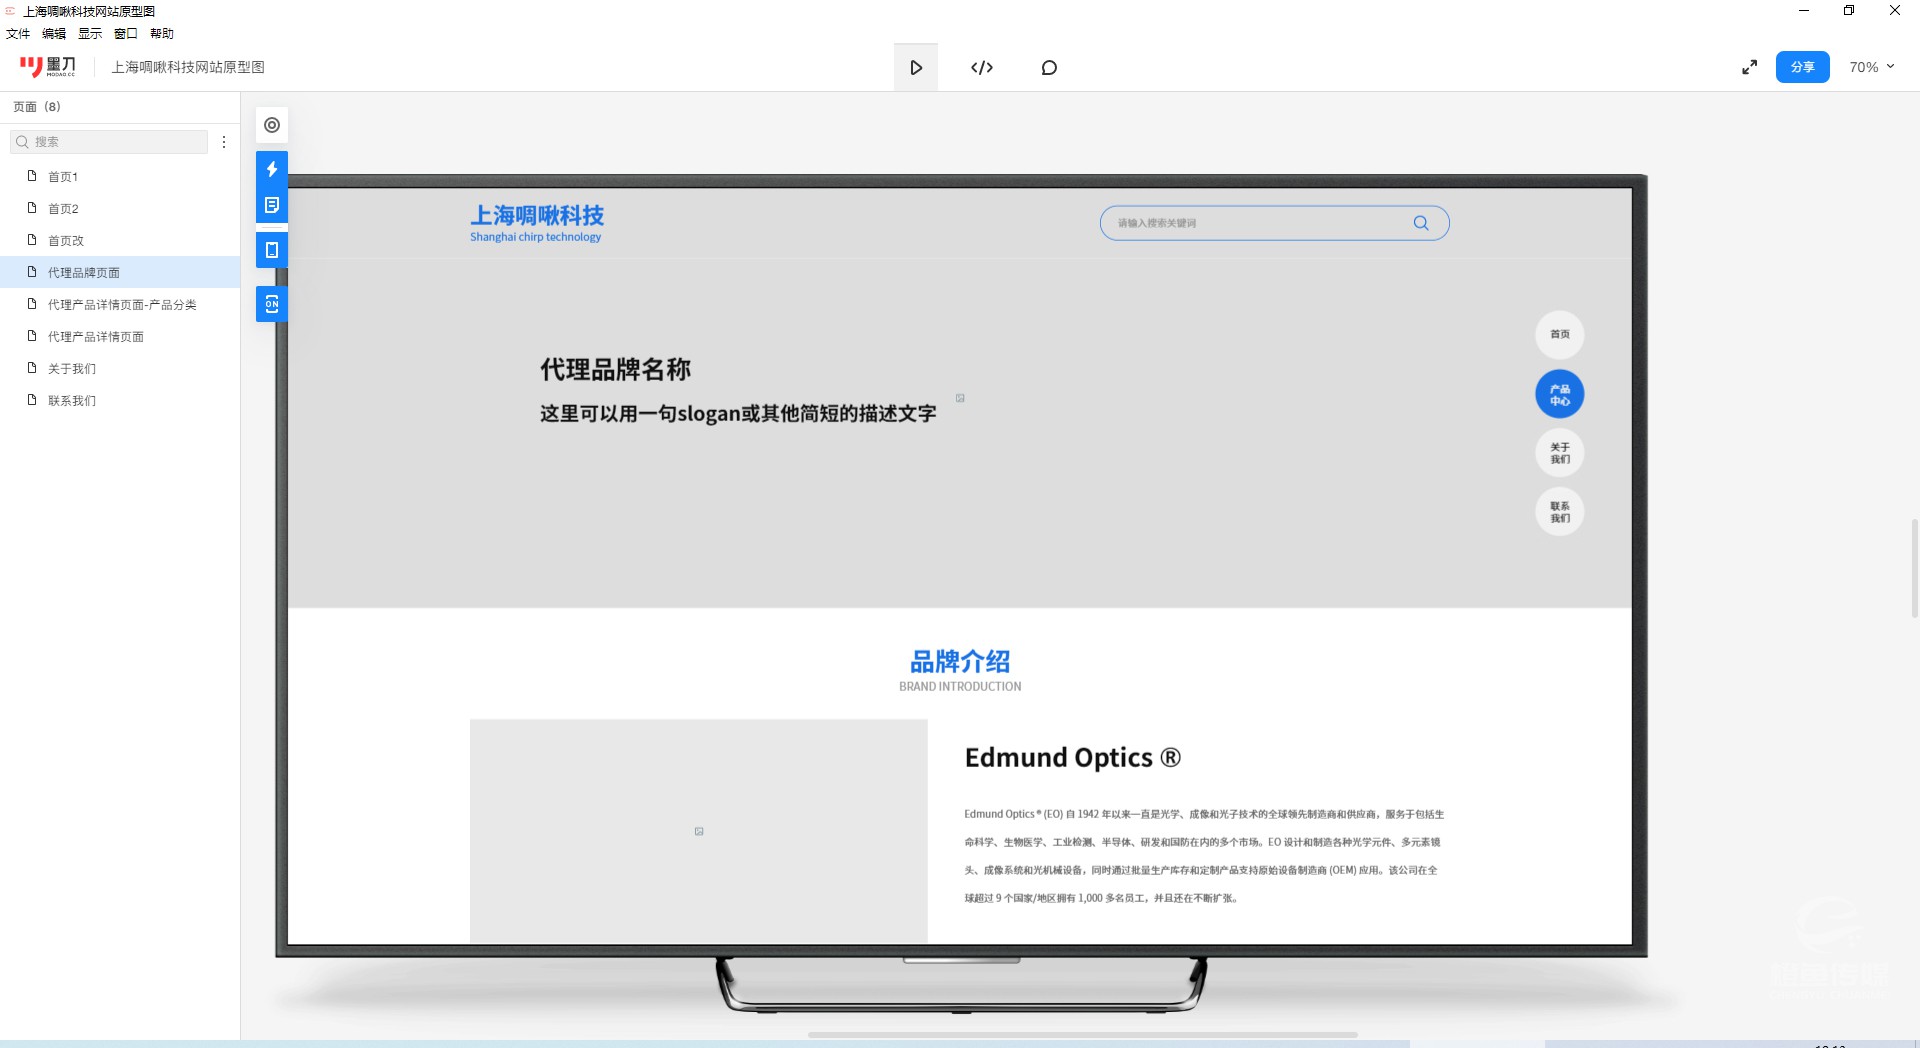Click the Edmund Optics ® heading

(1073, 757)
